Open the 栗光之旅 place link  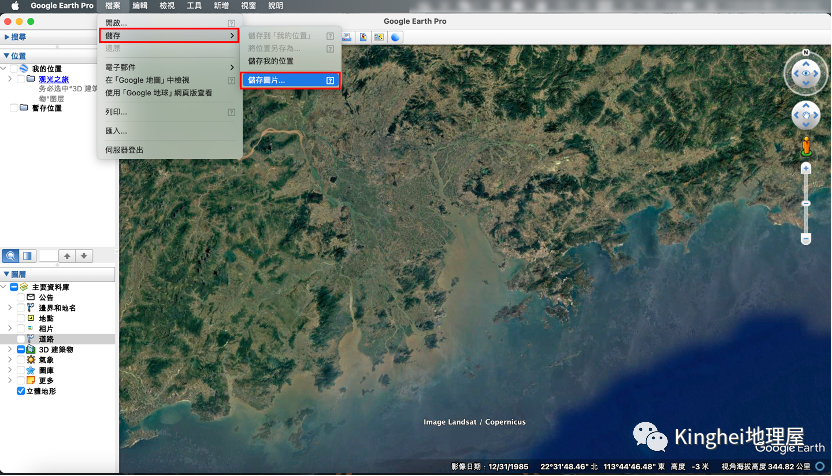tap(54, 78)
